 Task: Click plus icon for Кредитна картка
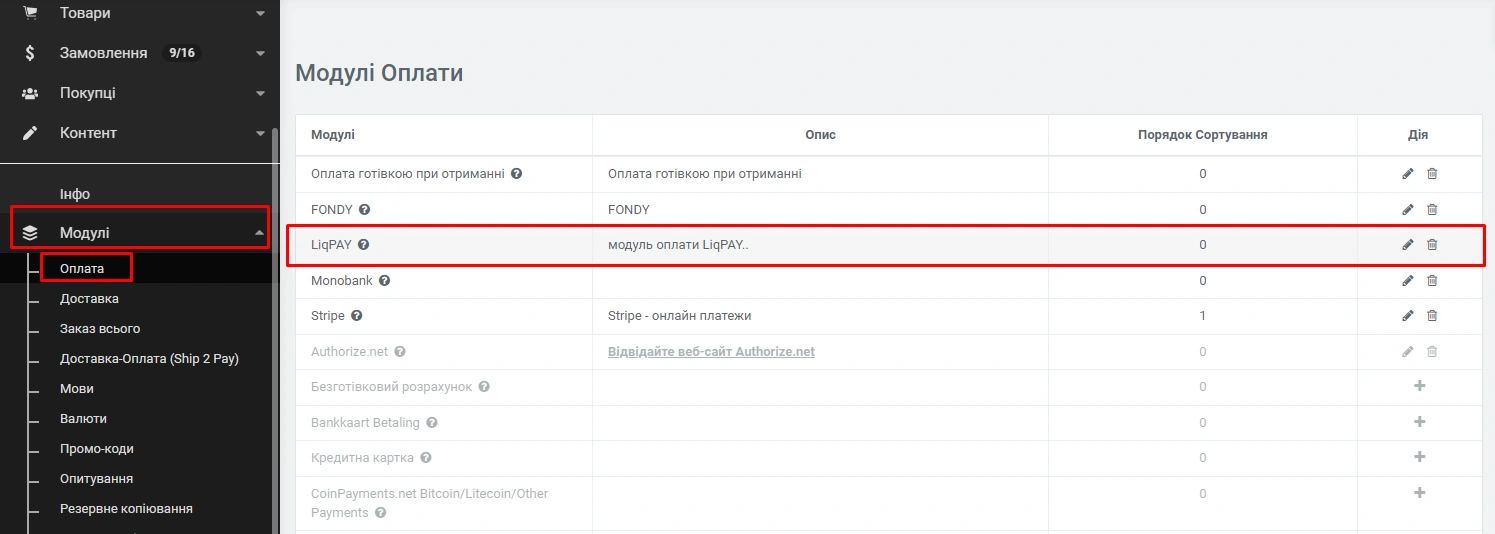[x=1420, y=457]
